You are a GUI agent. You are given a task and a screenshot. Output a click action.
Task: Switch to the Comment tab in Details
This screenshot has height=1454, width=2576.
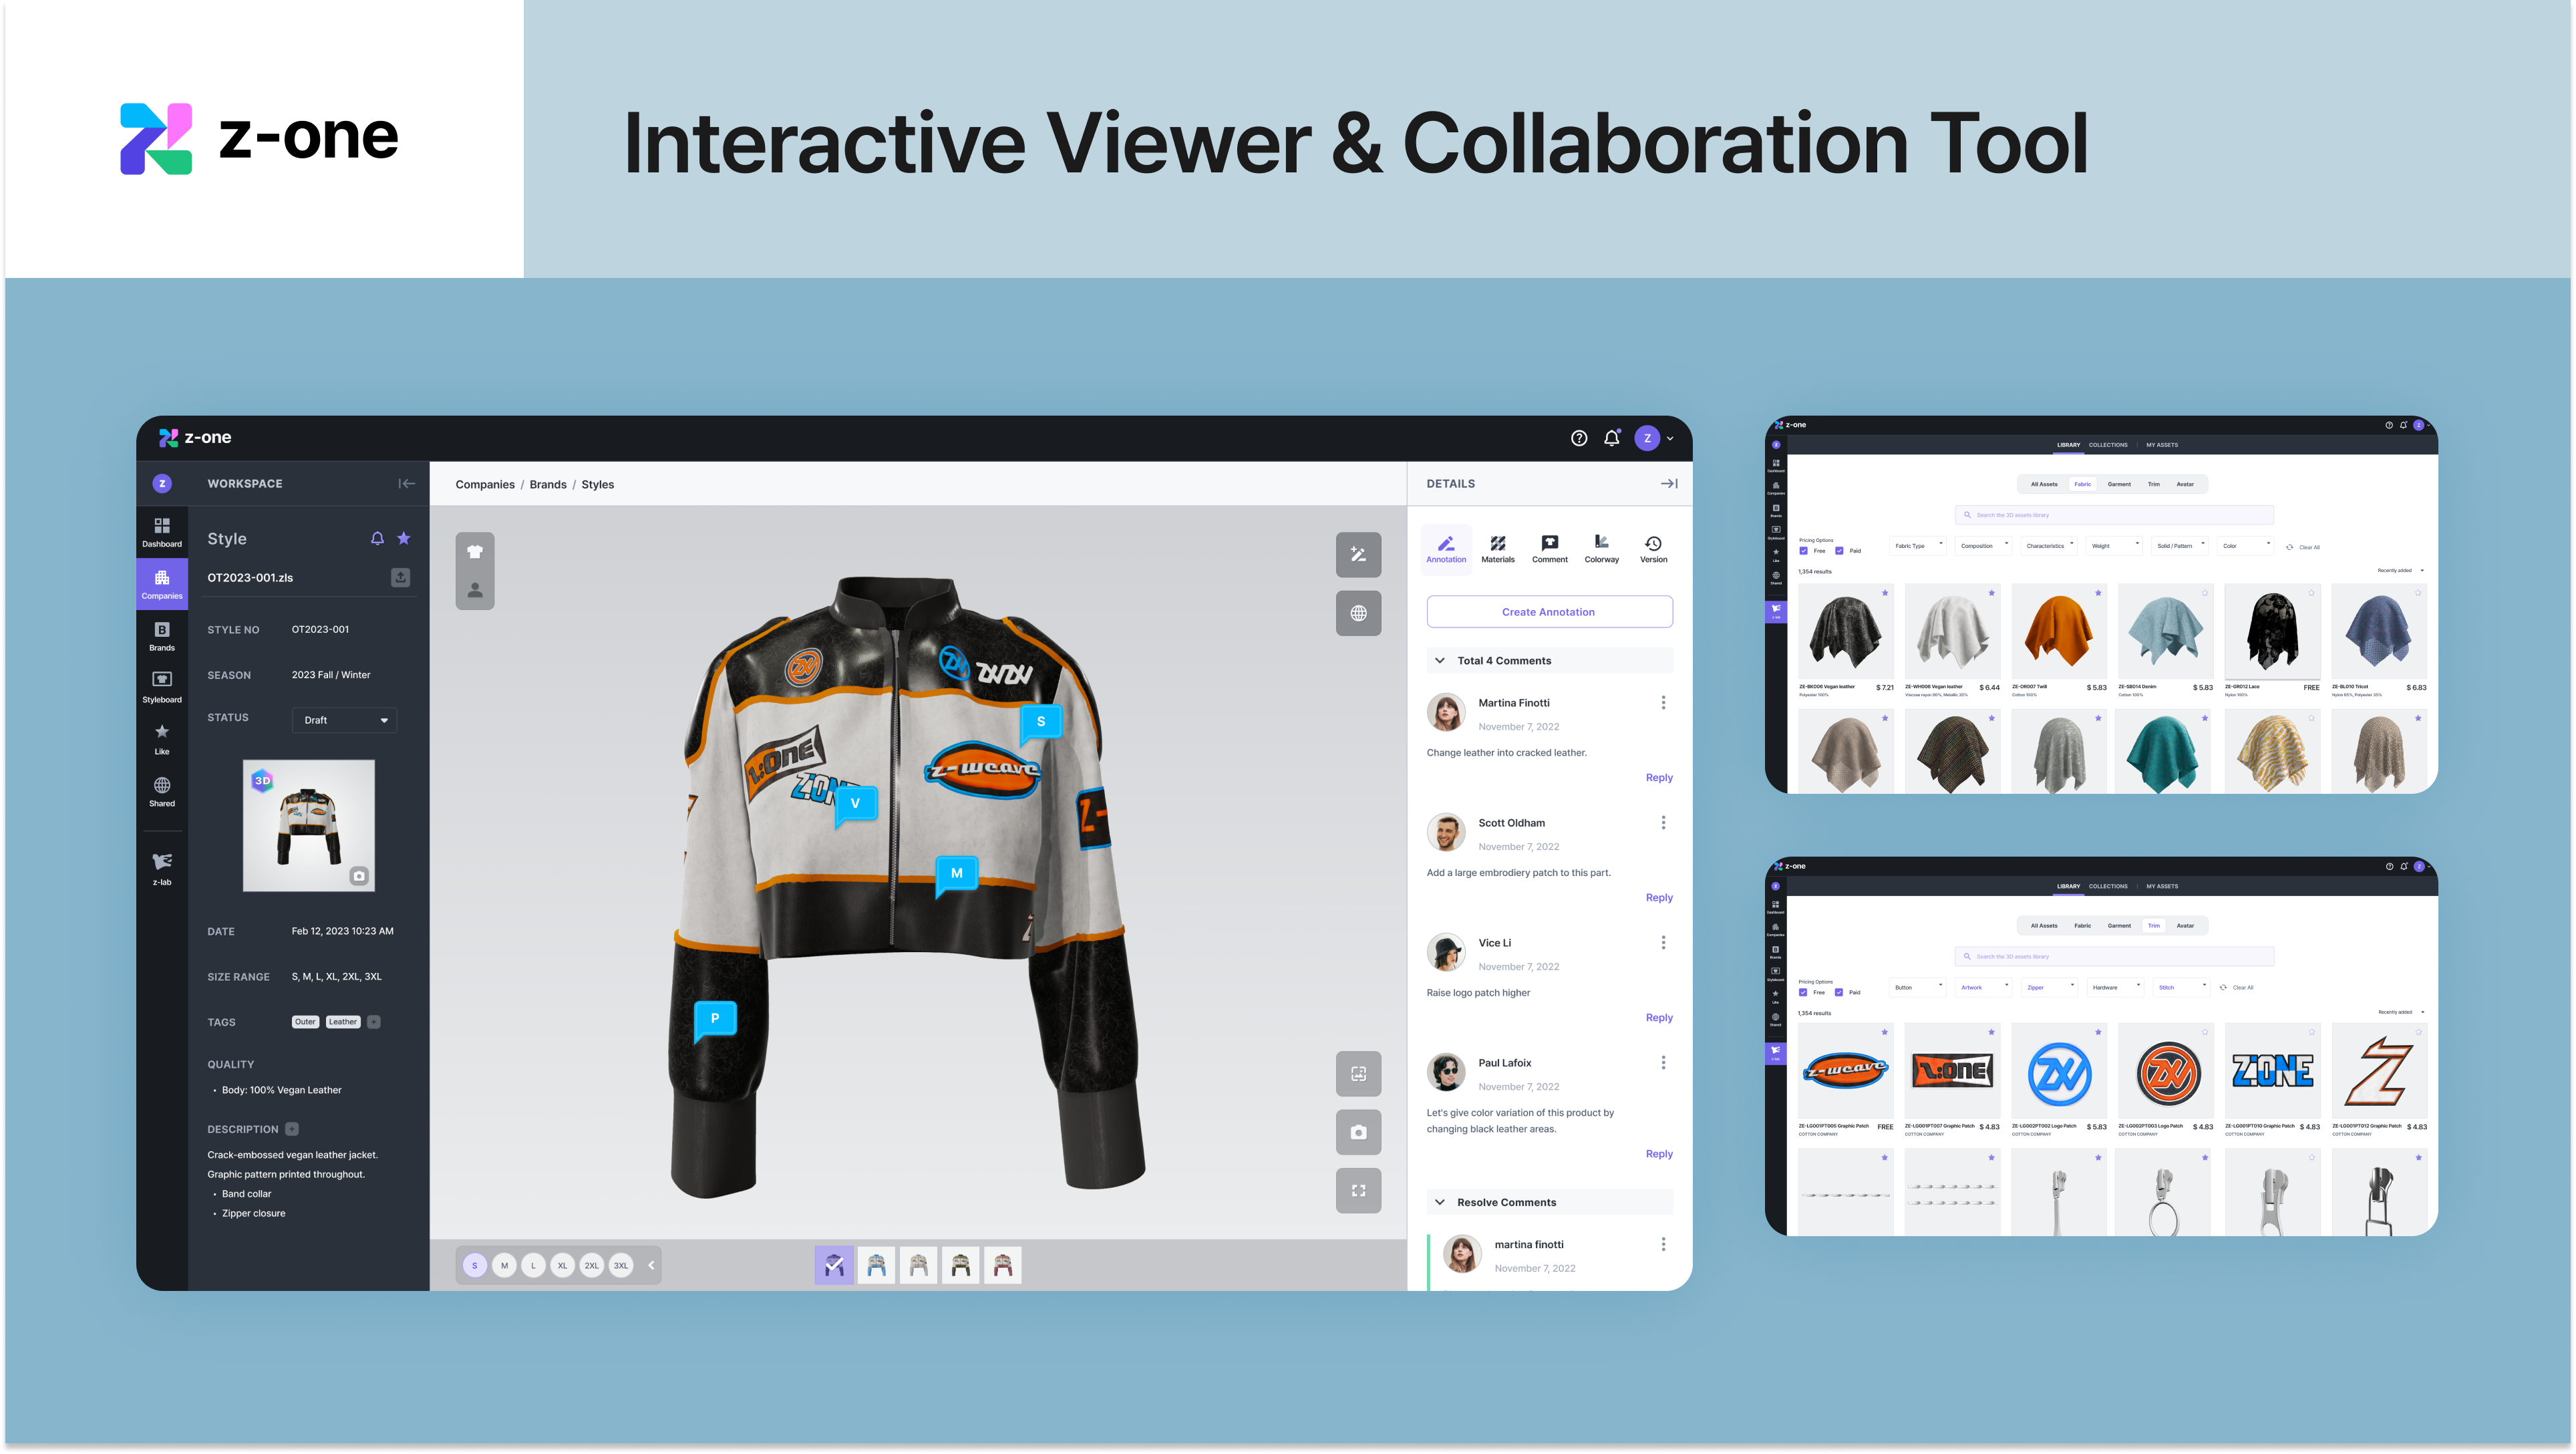1549,549
